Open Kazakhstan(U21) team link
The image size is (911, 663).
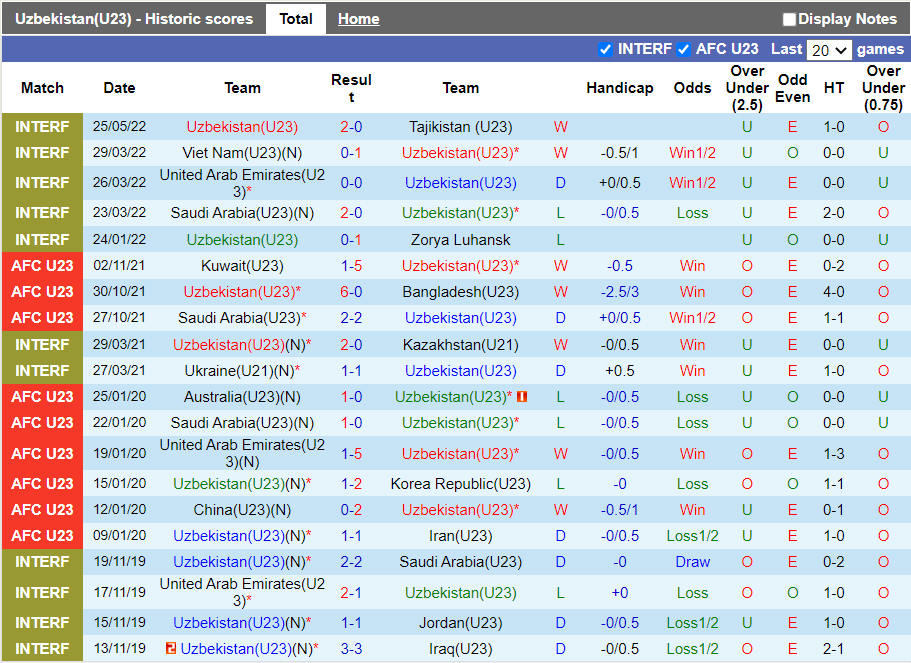(x=460, y=345)
